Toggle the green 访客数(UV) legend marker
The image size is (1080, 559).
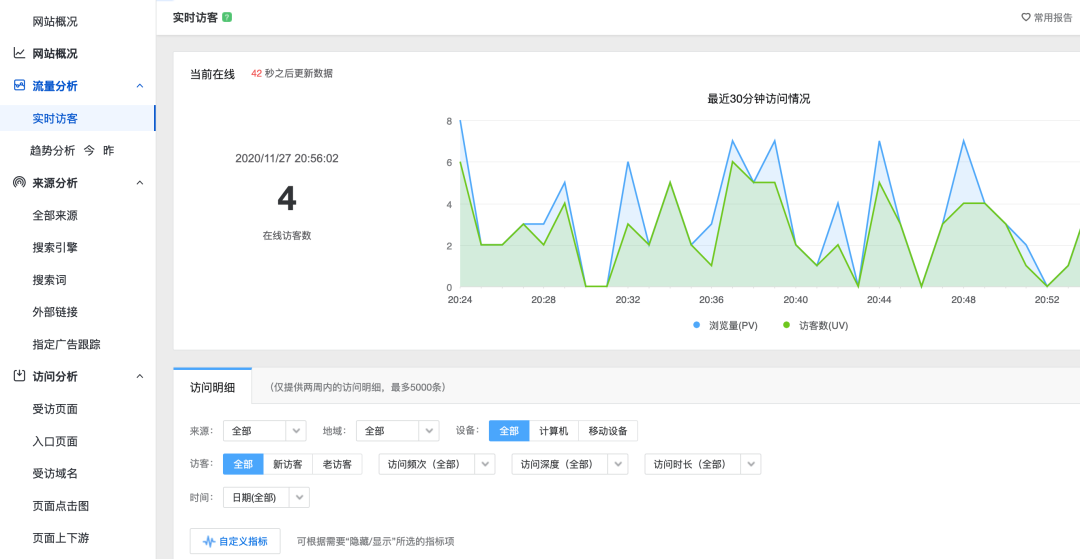(x=786, y=325)
